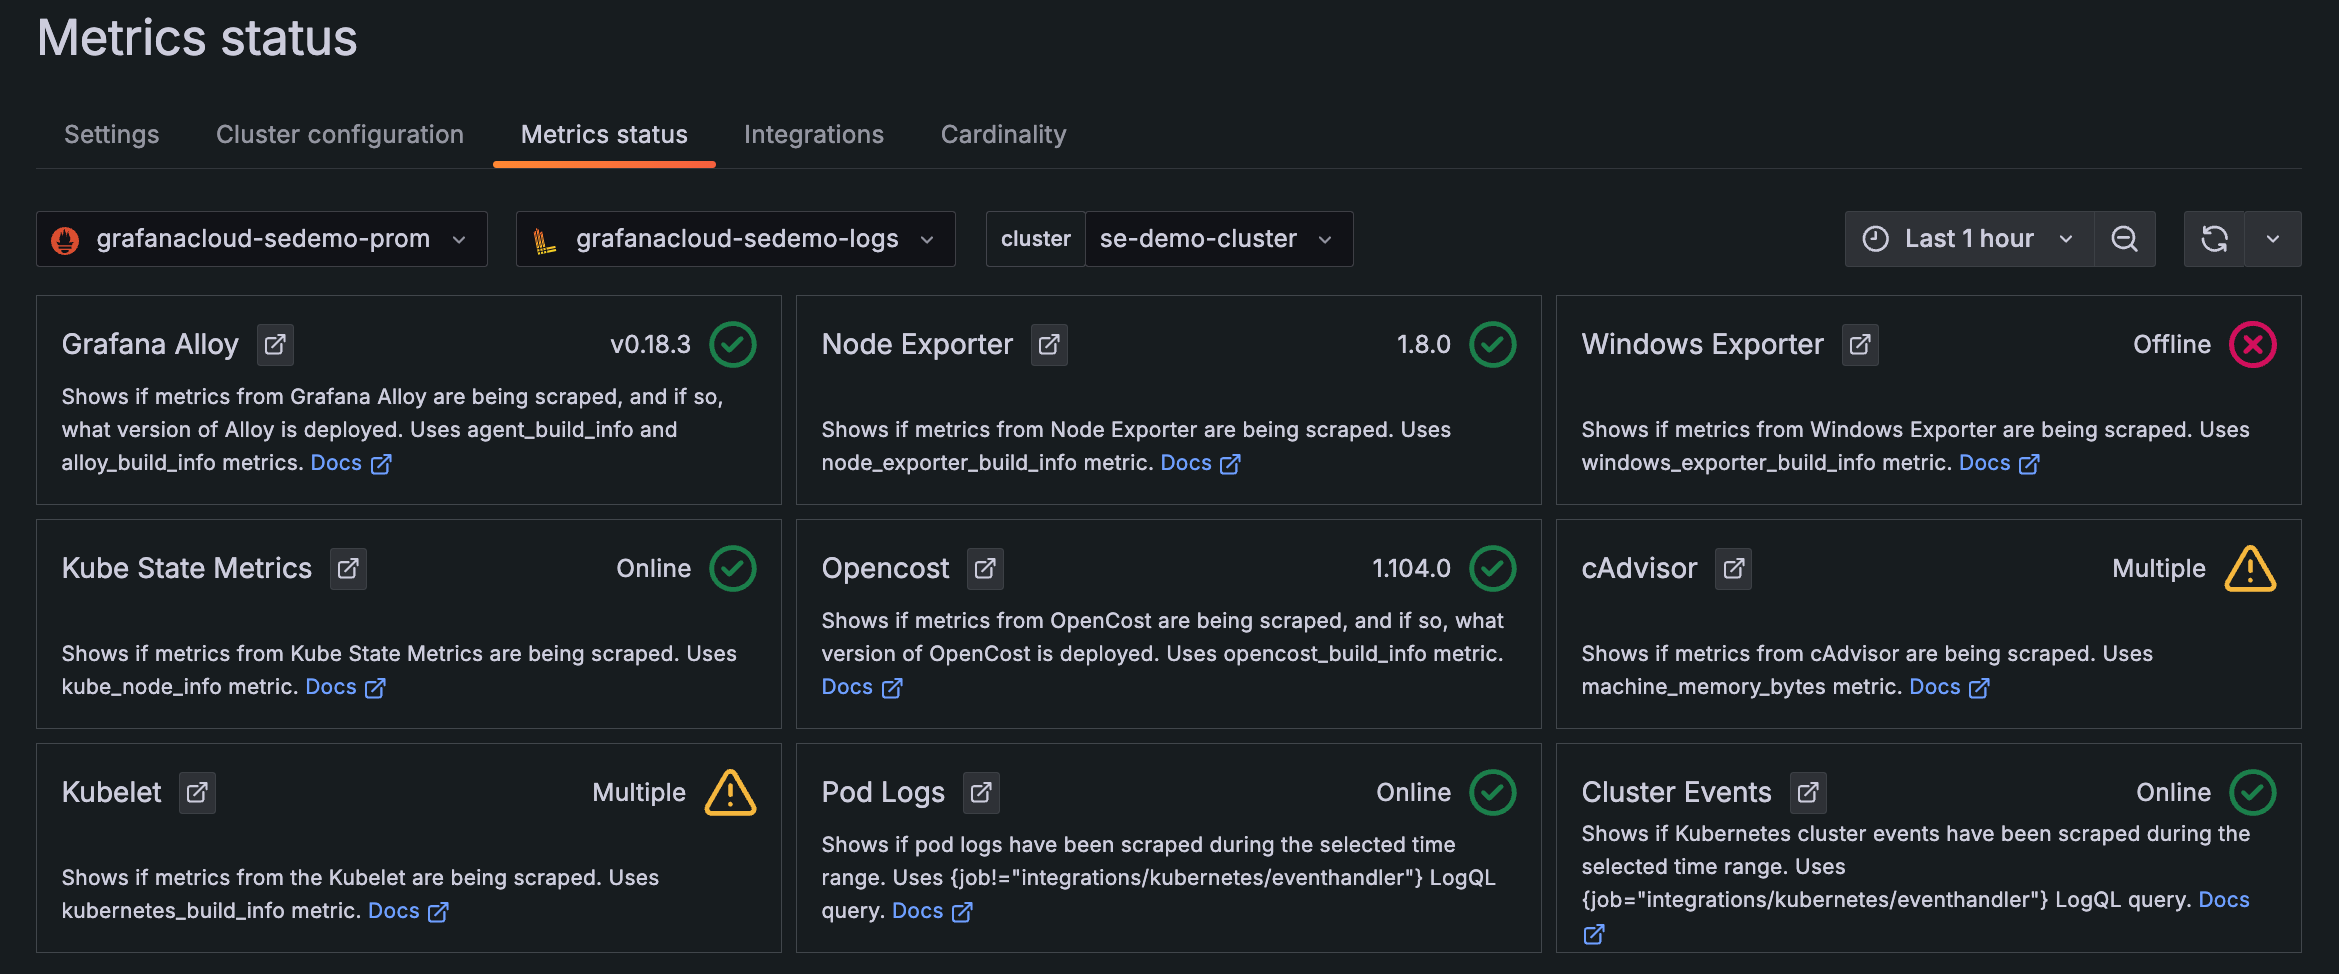Open Node Exporter external link icon
Viewport: 2339px width, 974px height.
(x=1049, y=345)
